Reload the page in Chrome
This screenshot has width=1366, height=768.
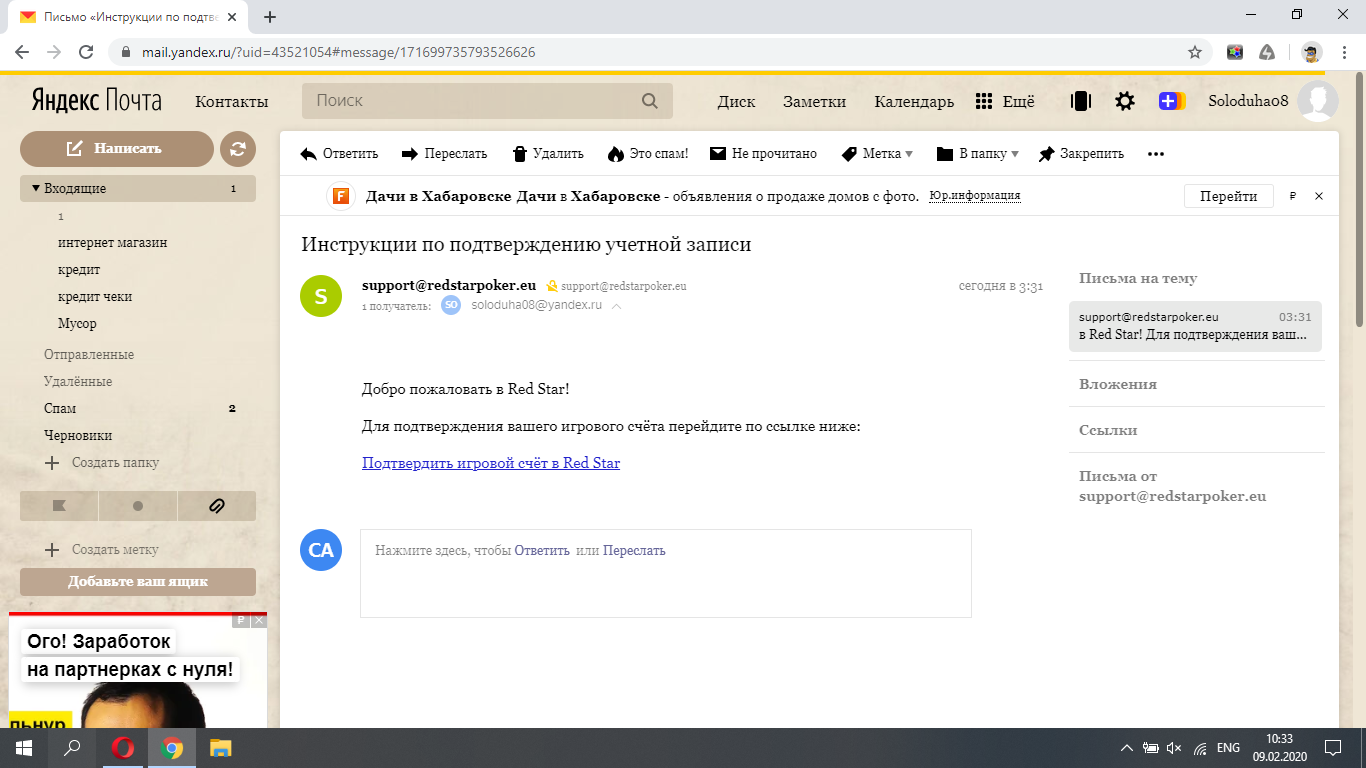[86, 52]
